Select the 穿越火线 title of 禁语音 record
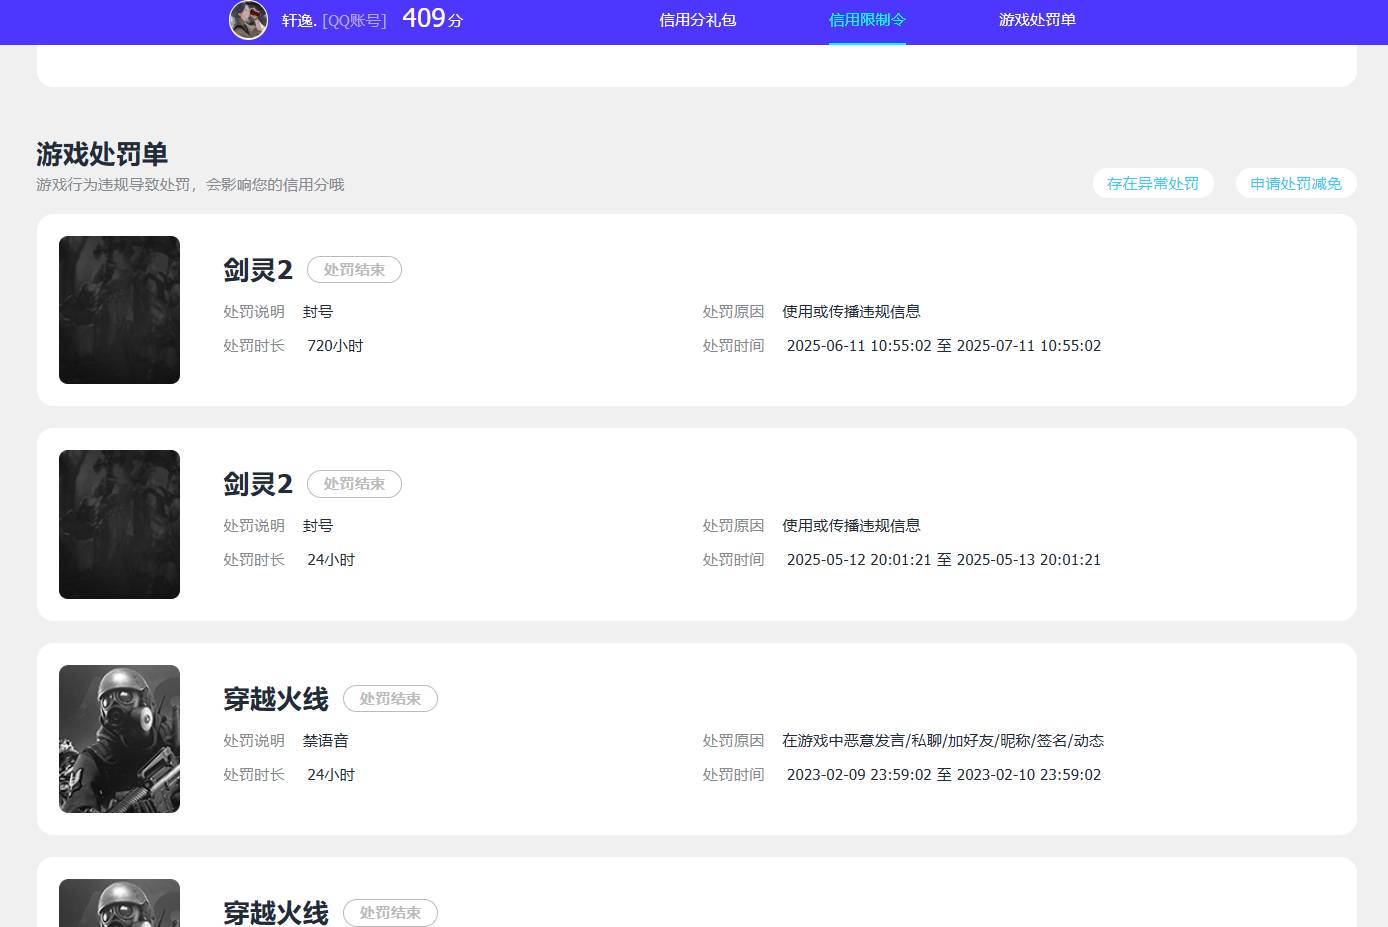 tap(276, 699)
